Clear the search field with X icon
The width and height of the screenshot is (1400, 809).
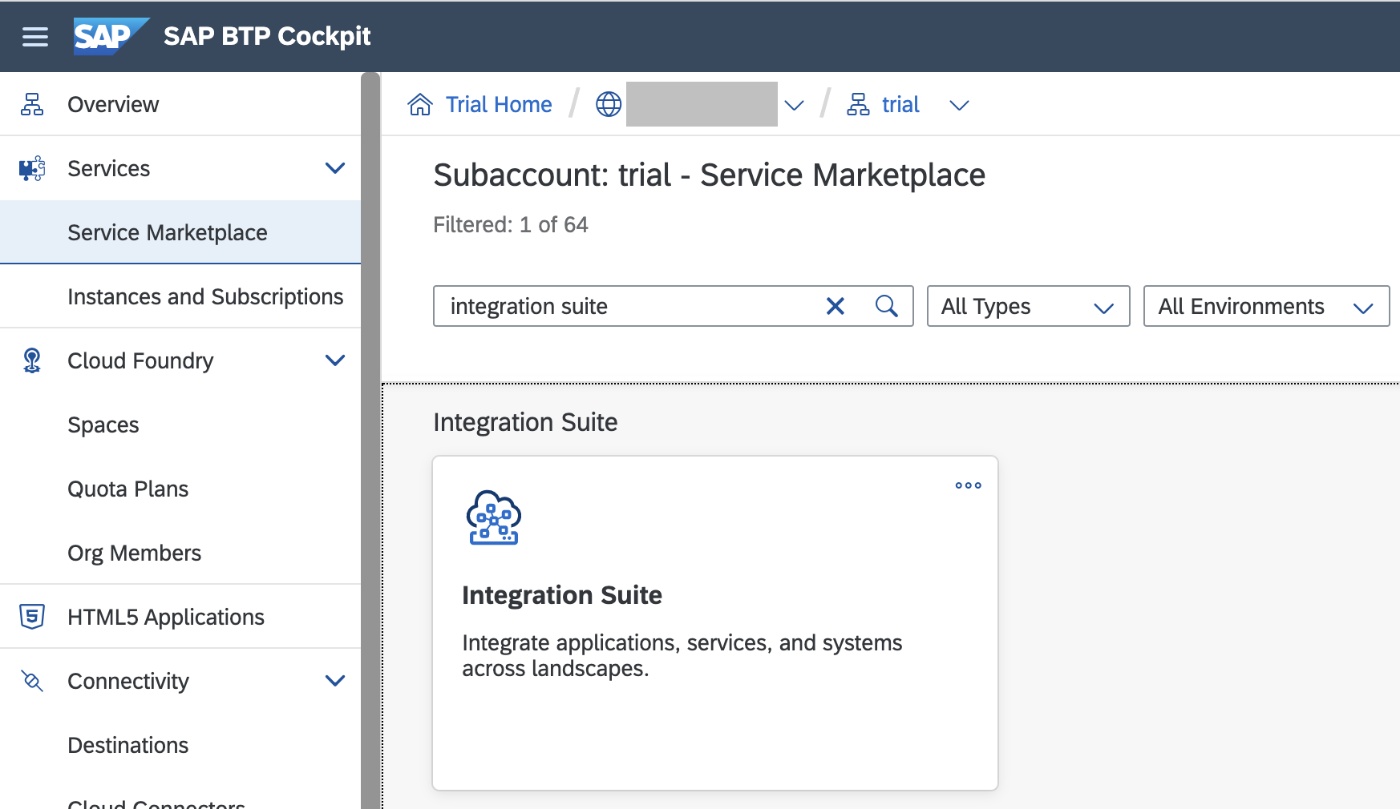[x=835, y=306]
